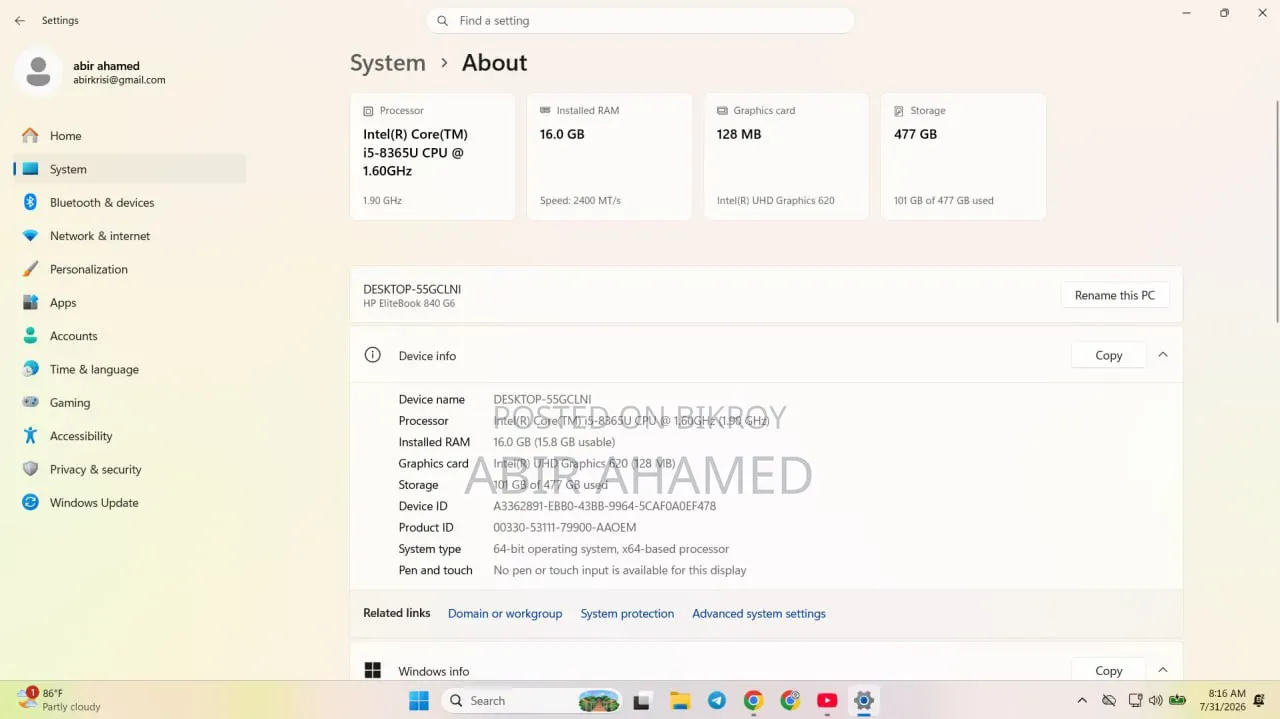This screenshot has width=1280, height=719.
Task: Open the Processor info card
Action: coord(432,156)
